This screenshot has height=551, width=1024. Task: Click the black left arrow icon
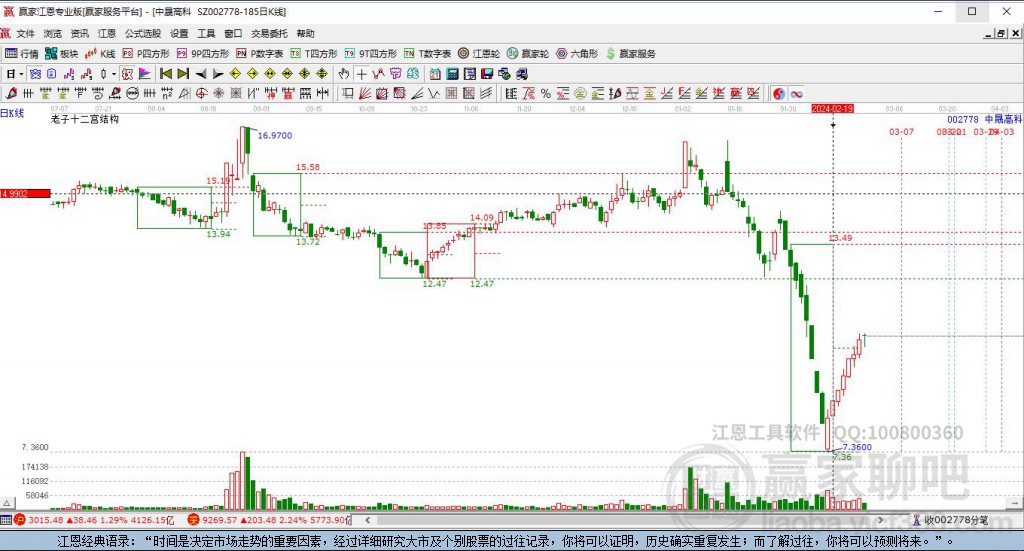[201, 74]
